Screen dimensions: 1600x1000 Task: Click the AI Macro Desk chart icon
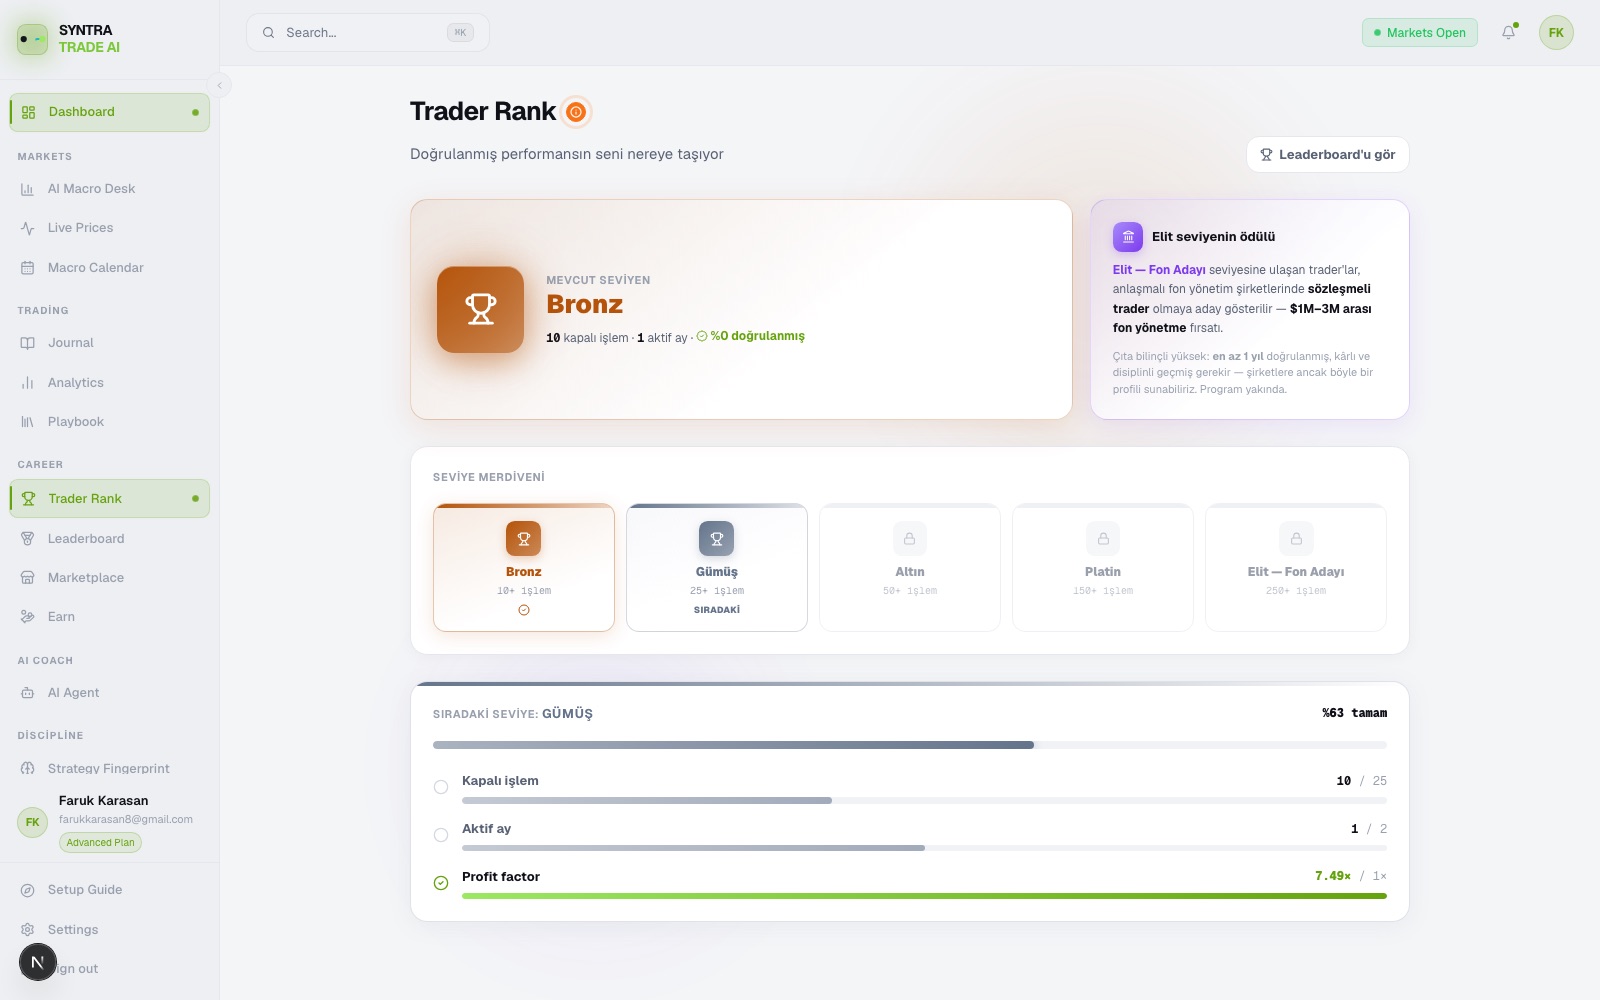coord(28,189)
